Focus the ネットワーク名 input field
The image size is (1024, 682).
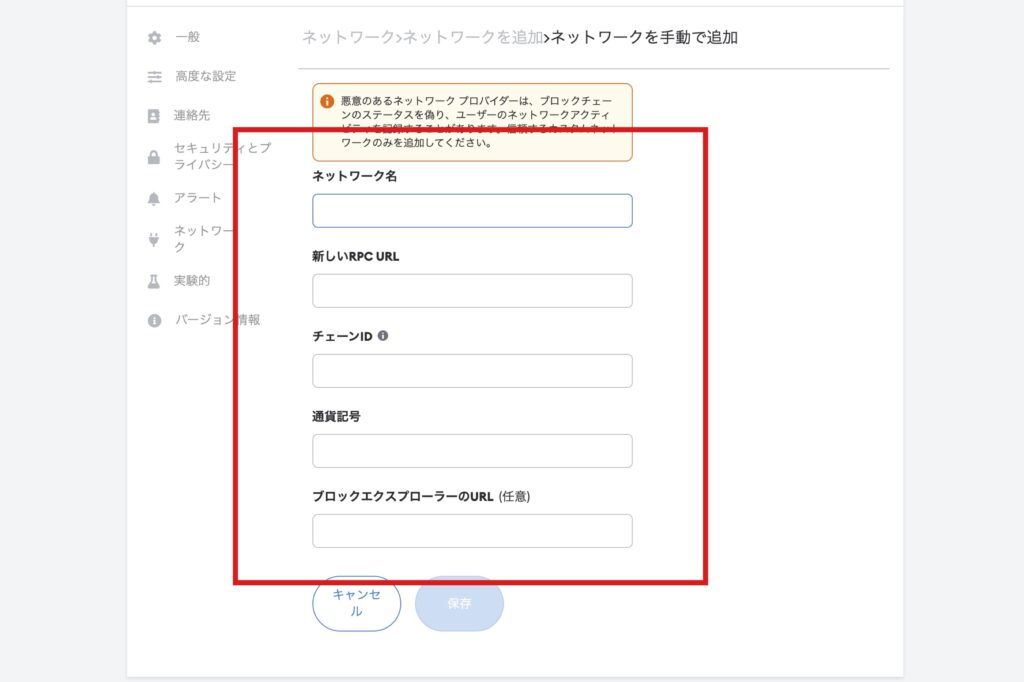click(472, 211)
